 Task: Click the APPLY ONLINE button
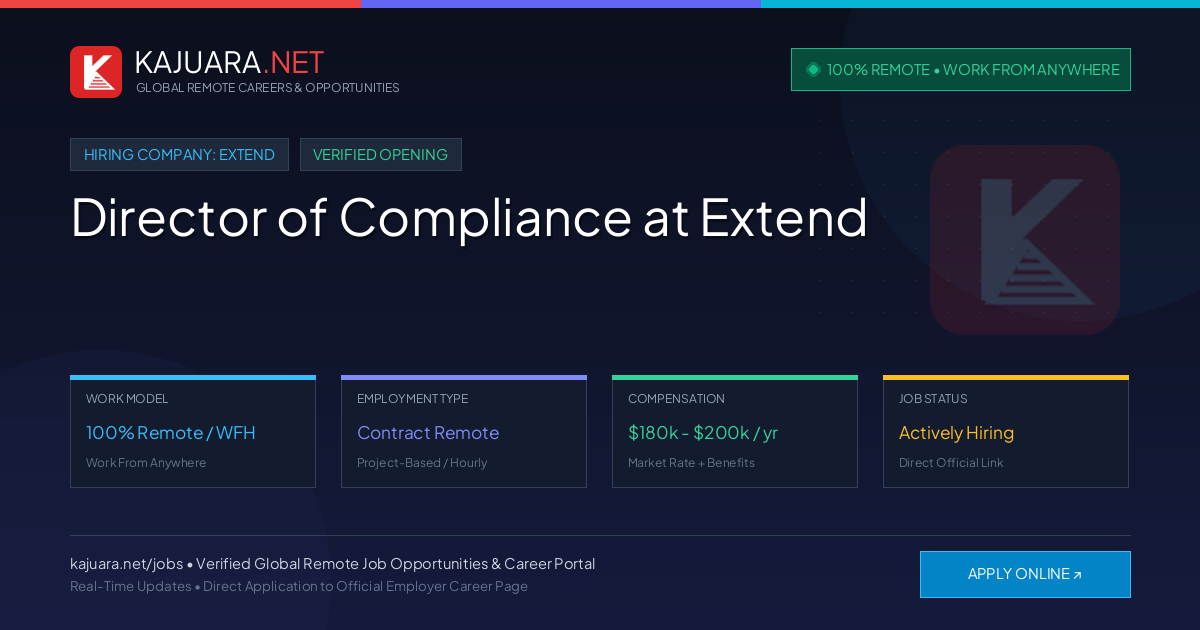[1025, 574]
